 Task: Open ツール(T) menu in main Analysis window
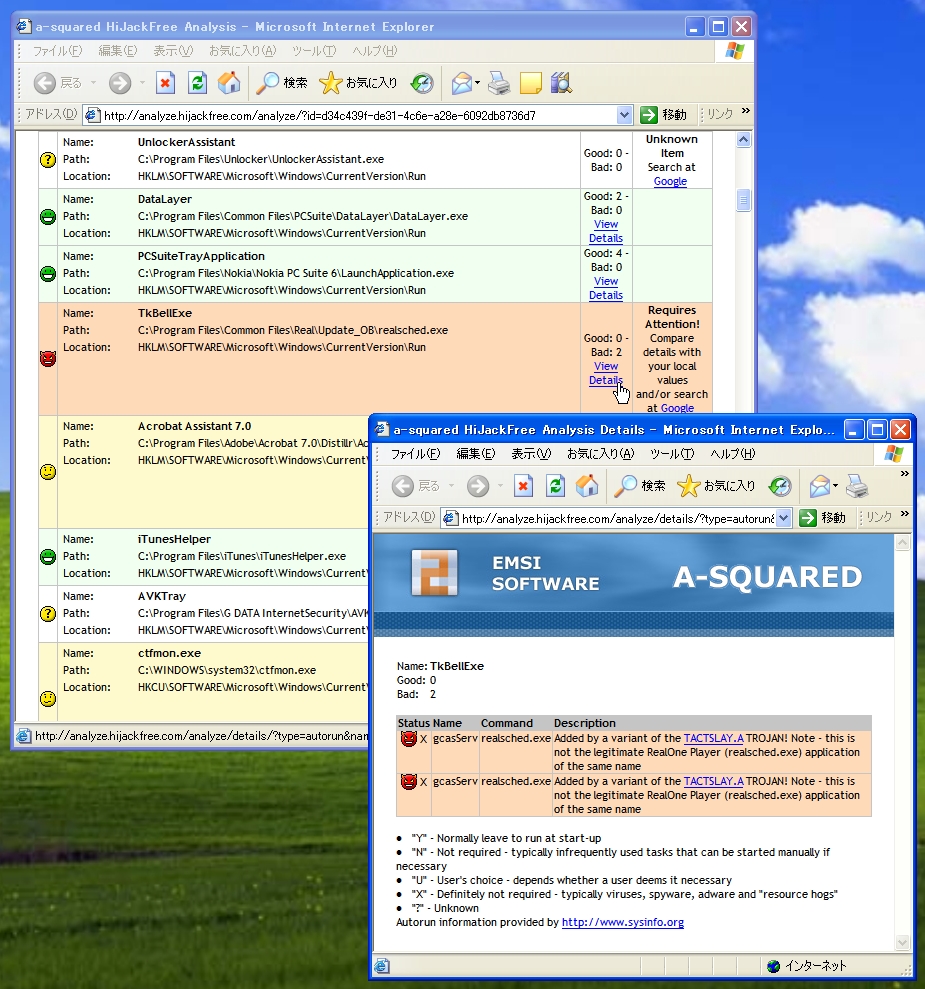coord(314,50)
